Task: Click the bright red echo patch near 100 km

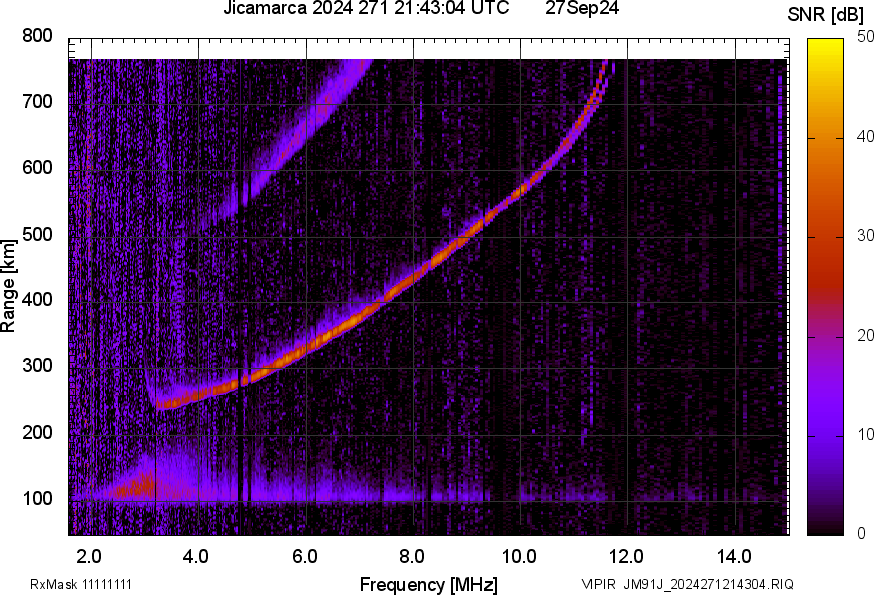Action: 135,487
